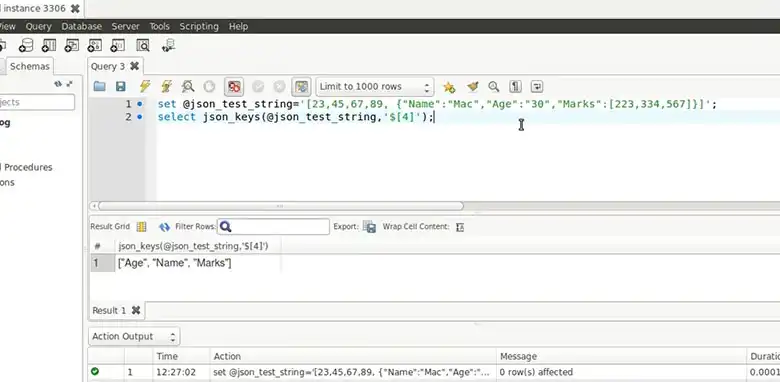
Task: Open the Query menu
Action: 38,26
